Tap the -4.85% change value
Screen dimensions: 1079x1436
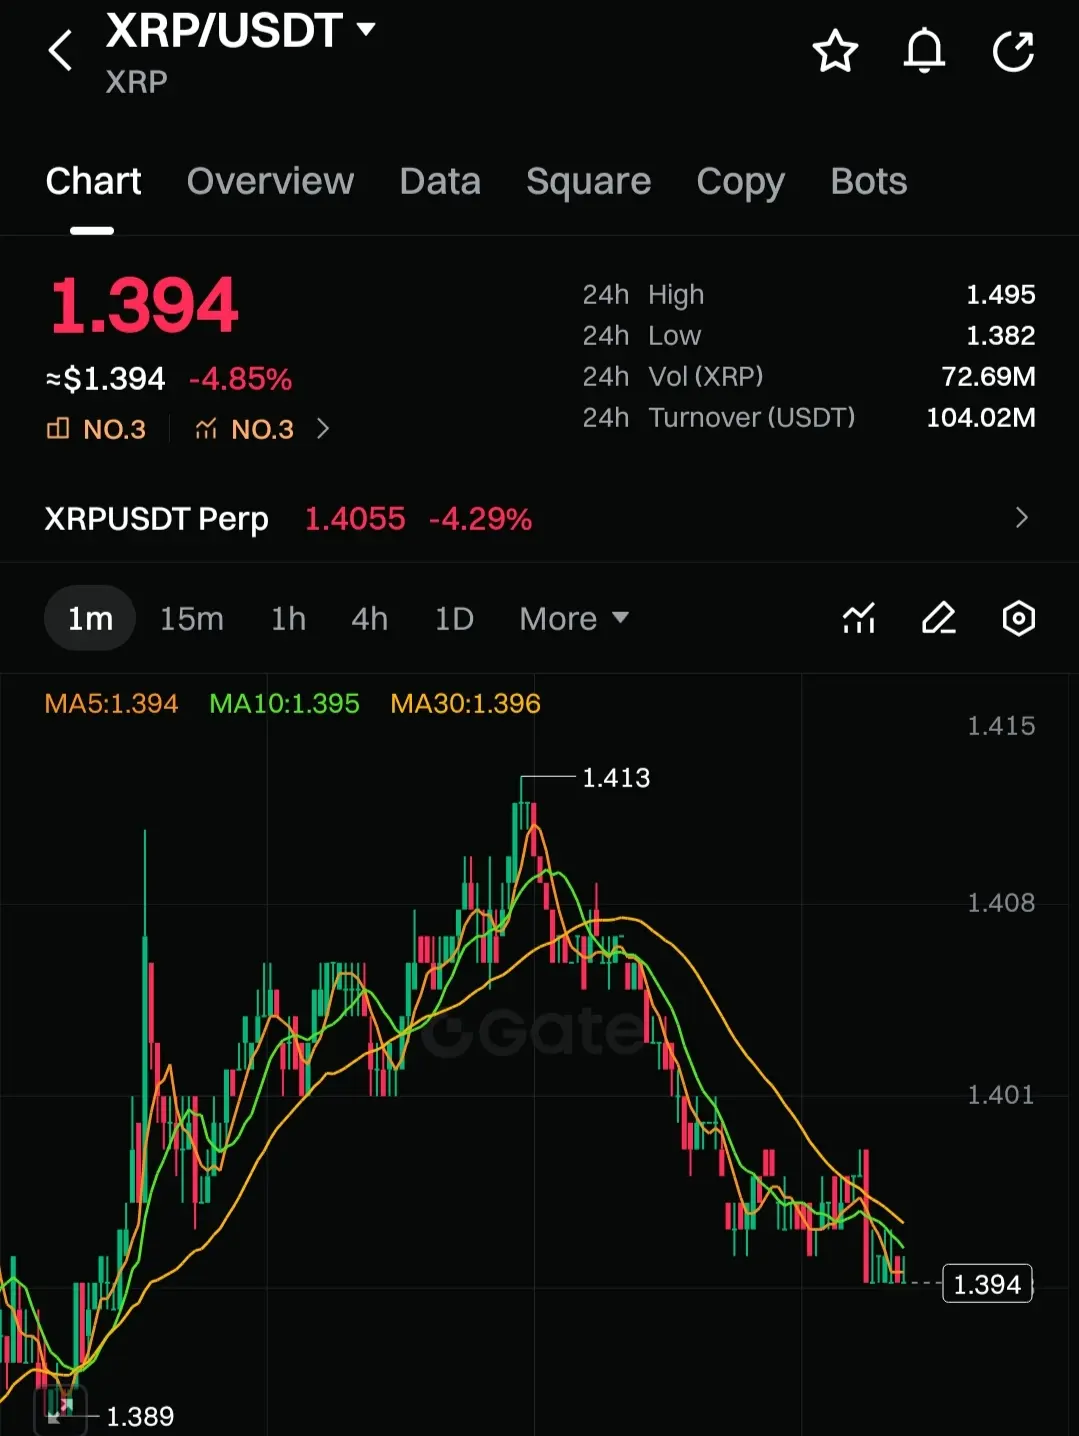click(240, 379)
